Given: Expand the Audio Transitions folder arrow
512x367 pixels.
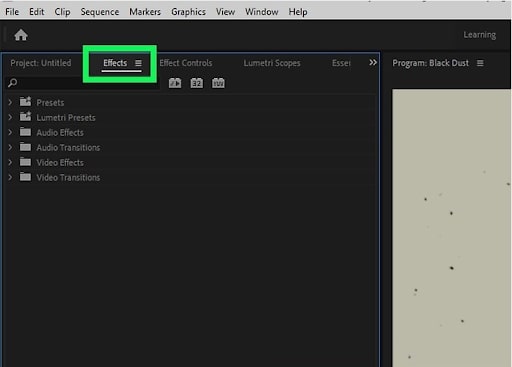Looking at the screenshot, I should [10, 147].
